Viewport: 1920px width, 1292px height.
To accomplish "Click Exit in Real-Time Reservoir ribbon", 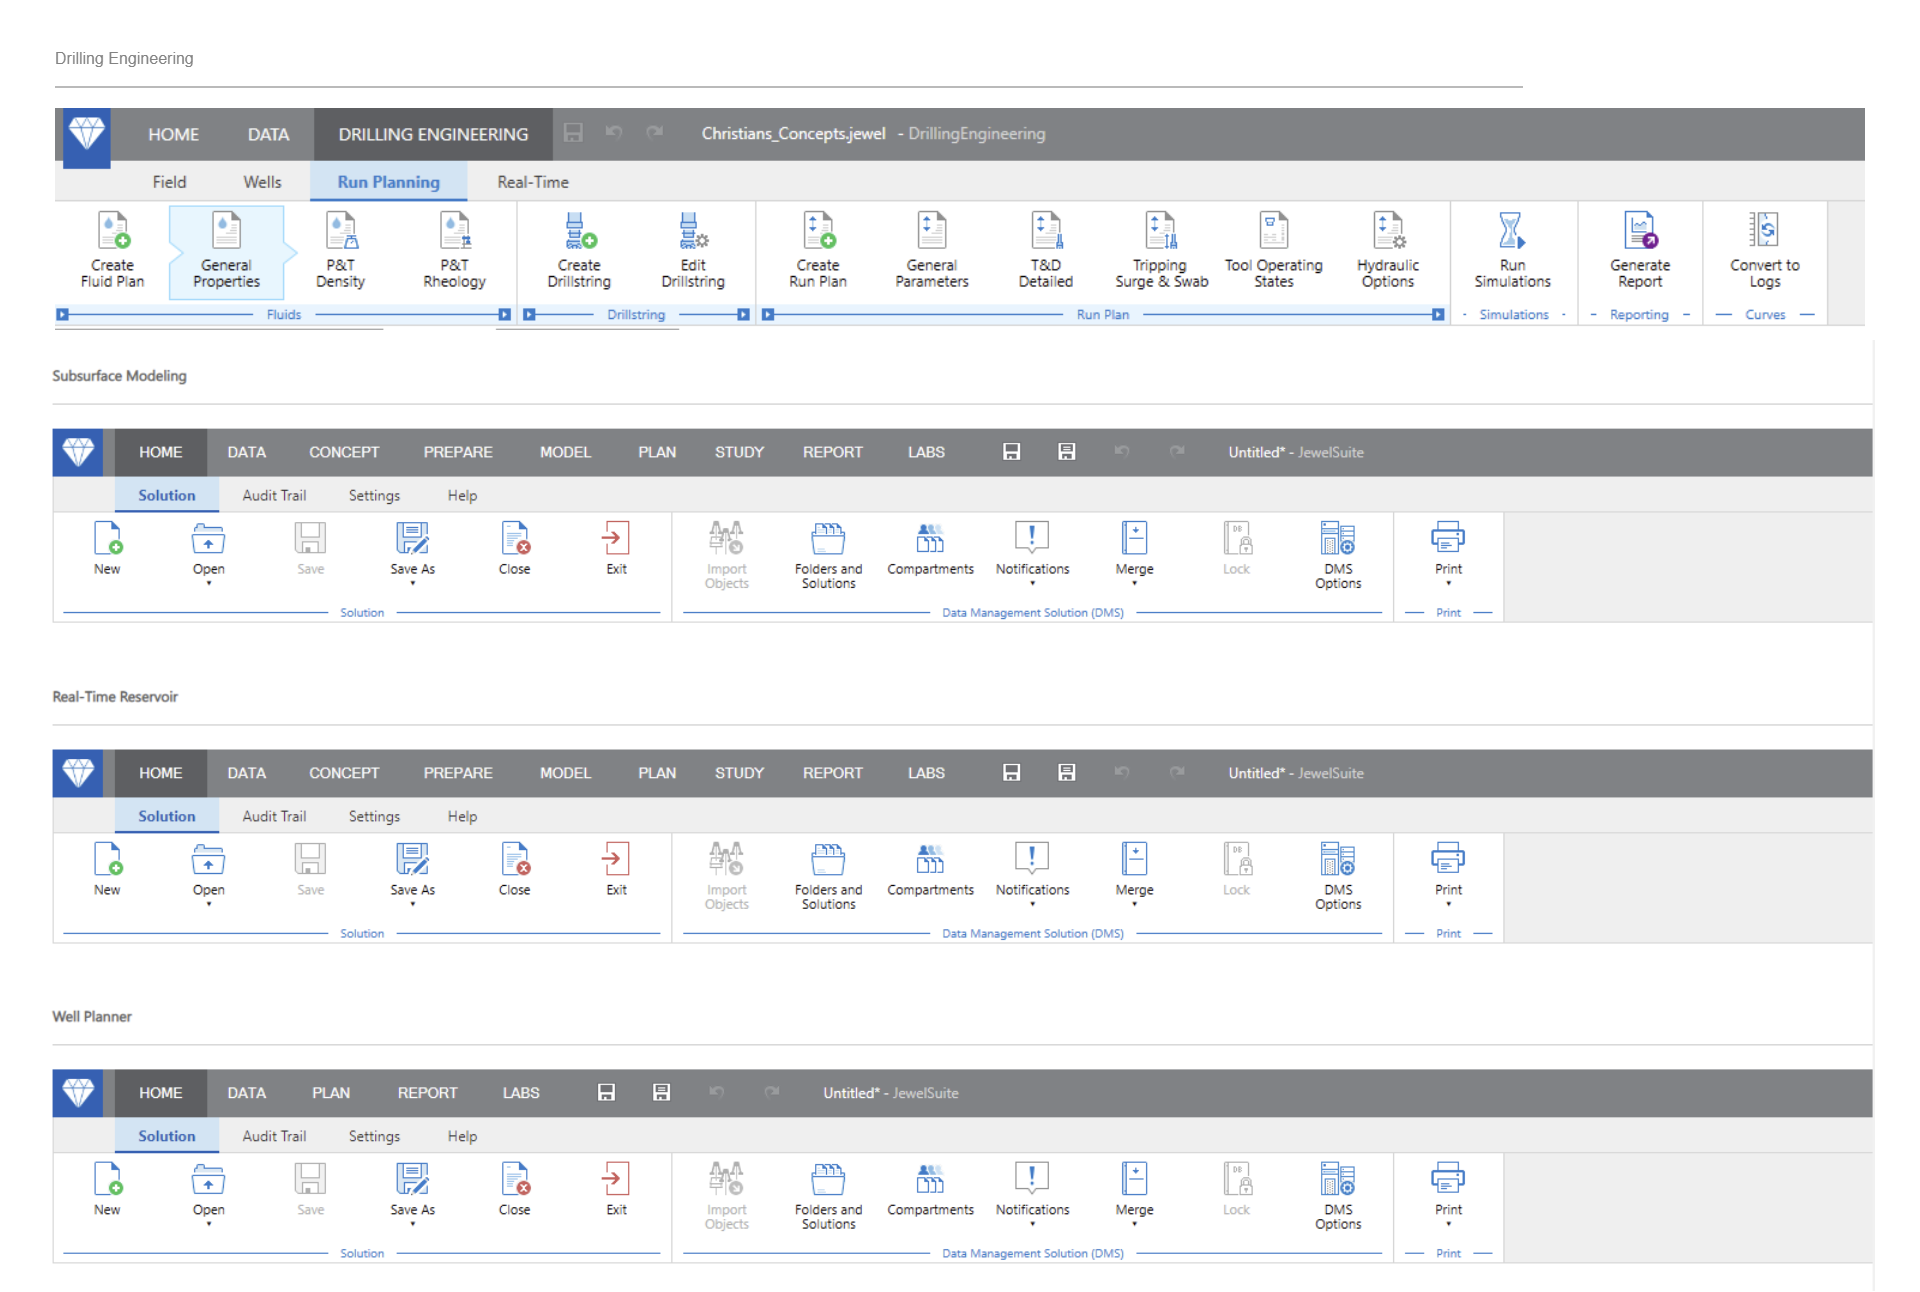I will [616, 869].
